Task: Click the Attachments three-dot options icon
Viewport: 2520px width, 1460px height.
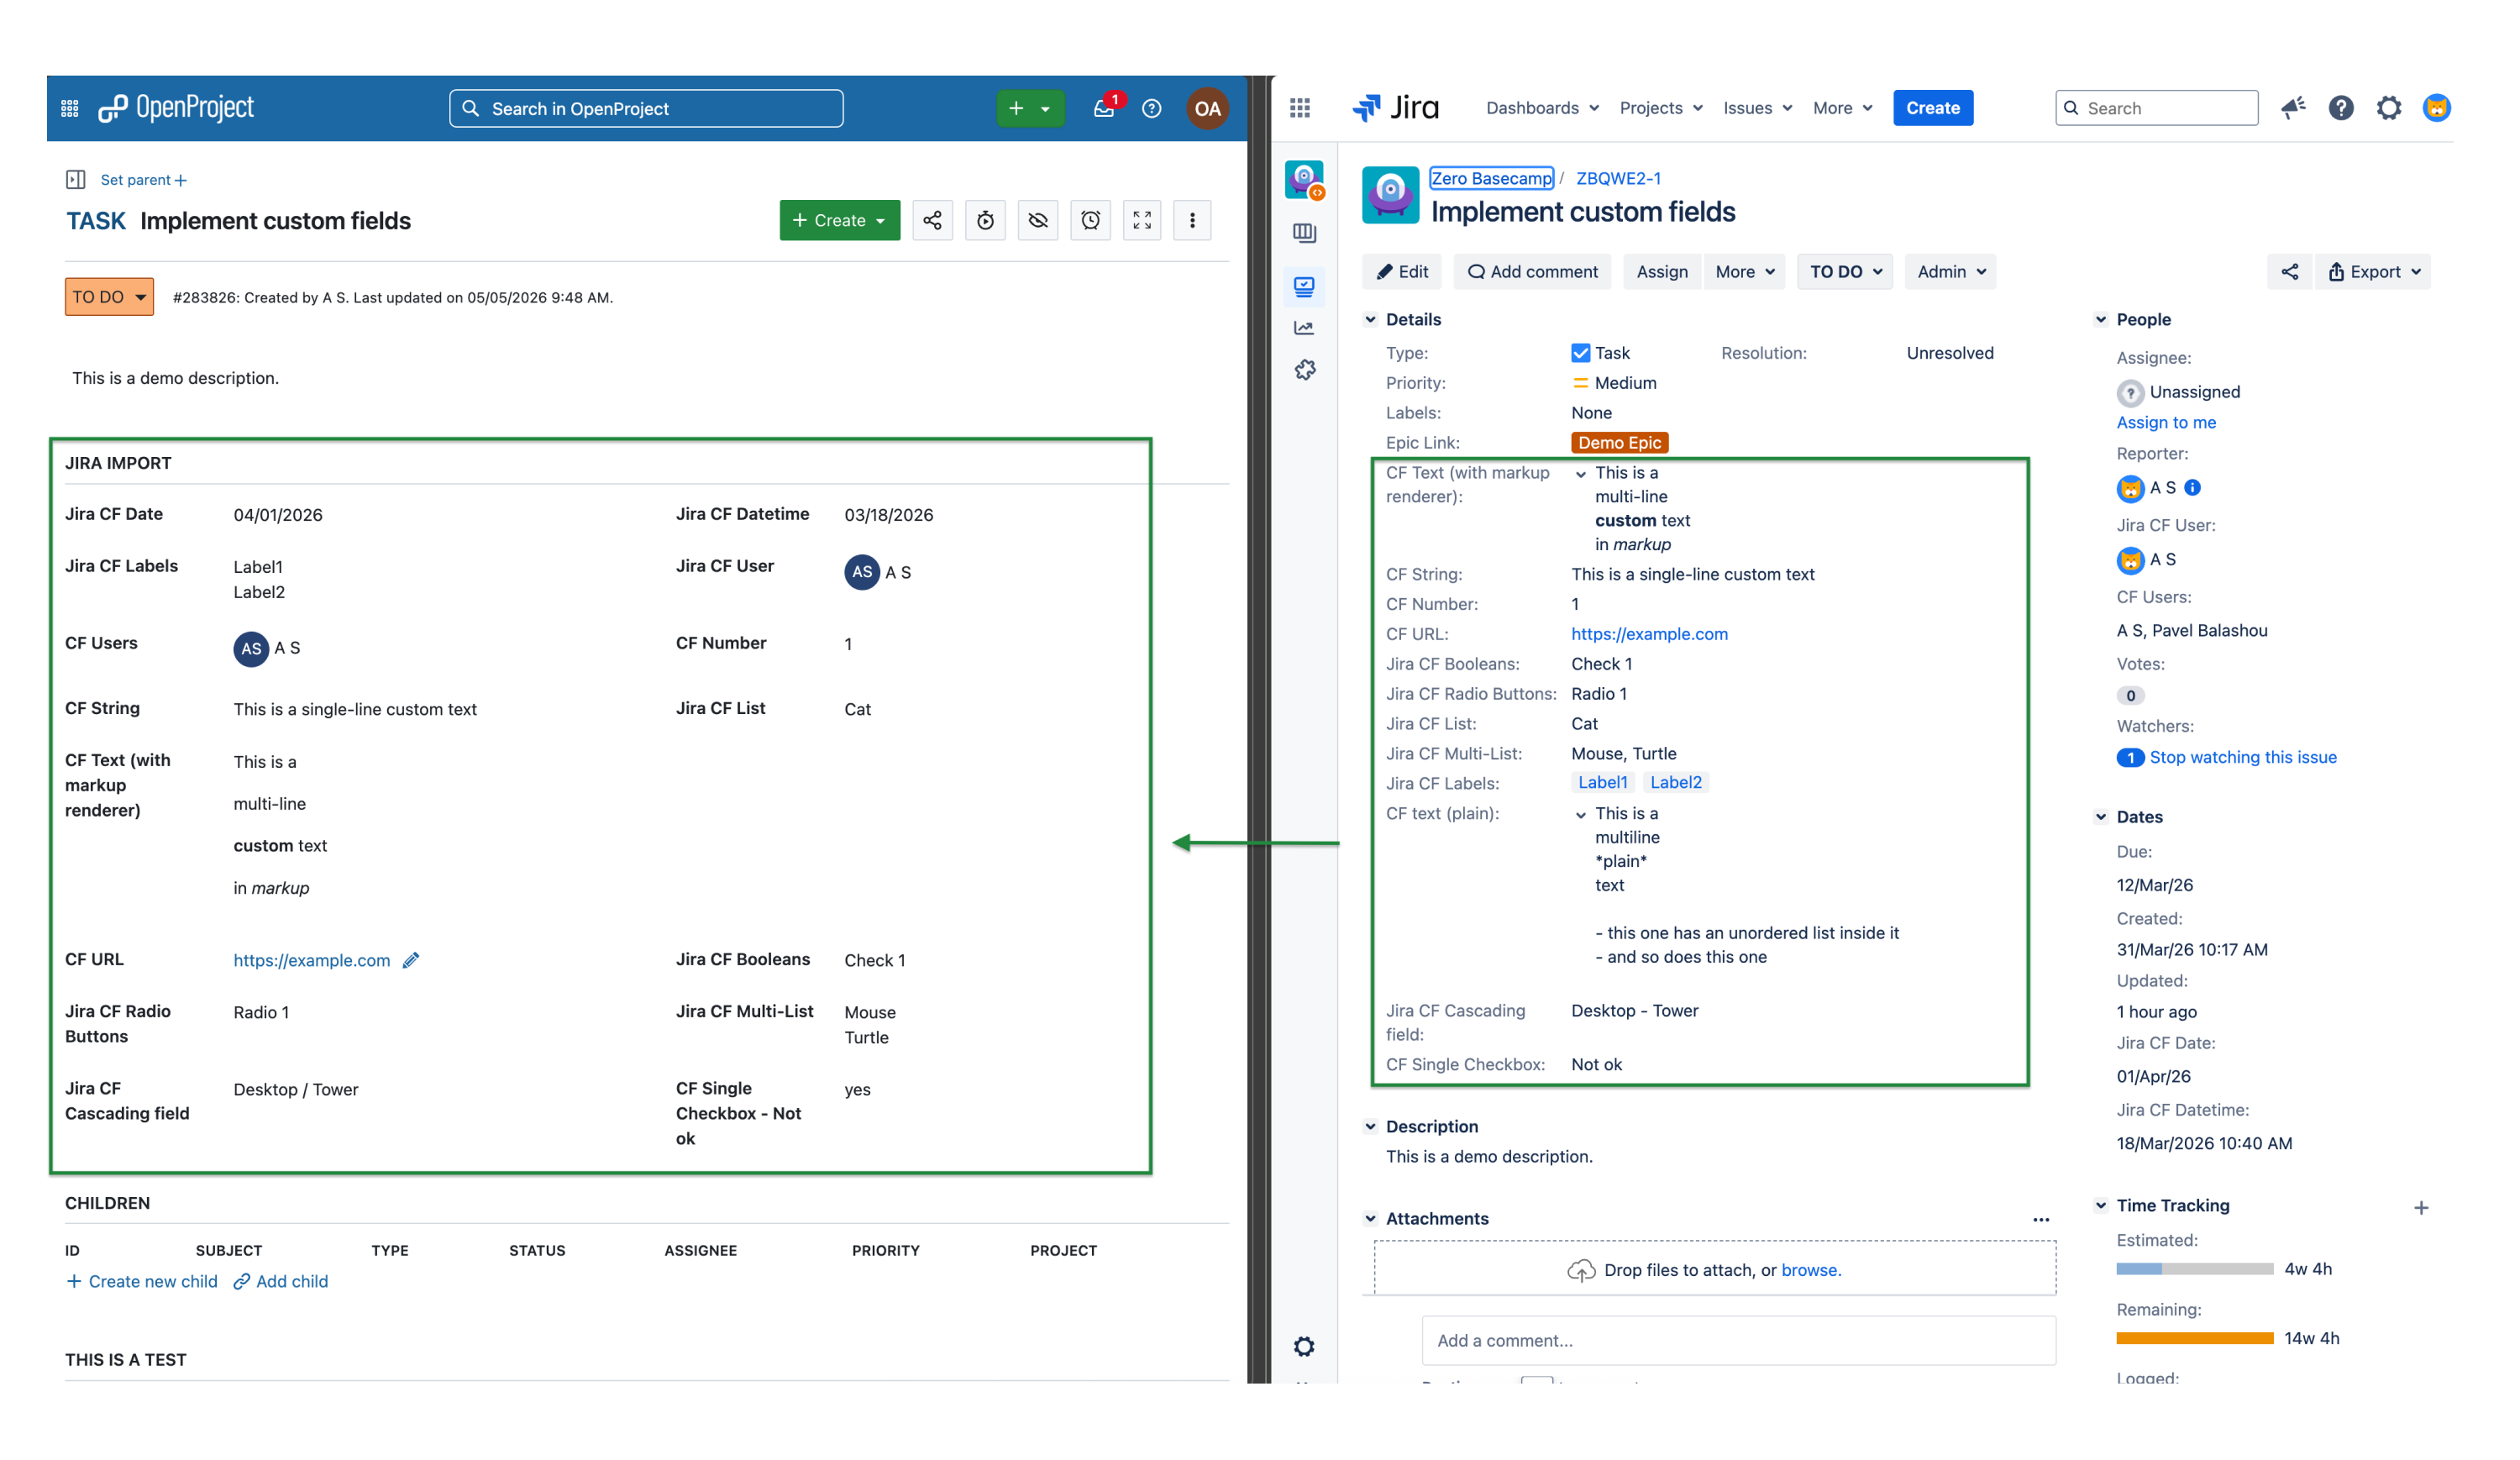Action: (2041, 1220)
